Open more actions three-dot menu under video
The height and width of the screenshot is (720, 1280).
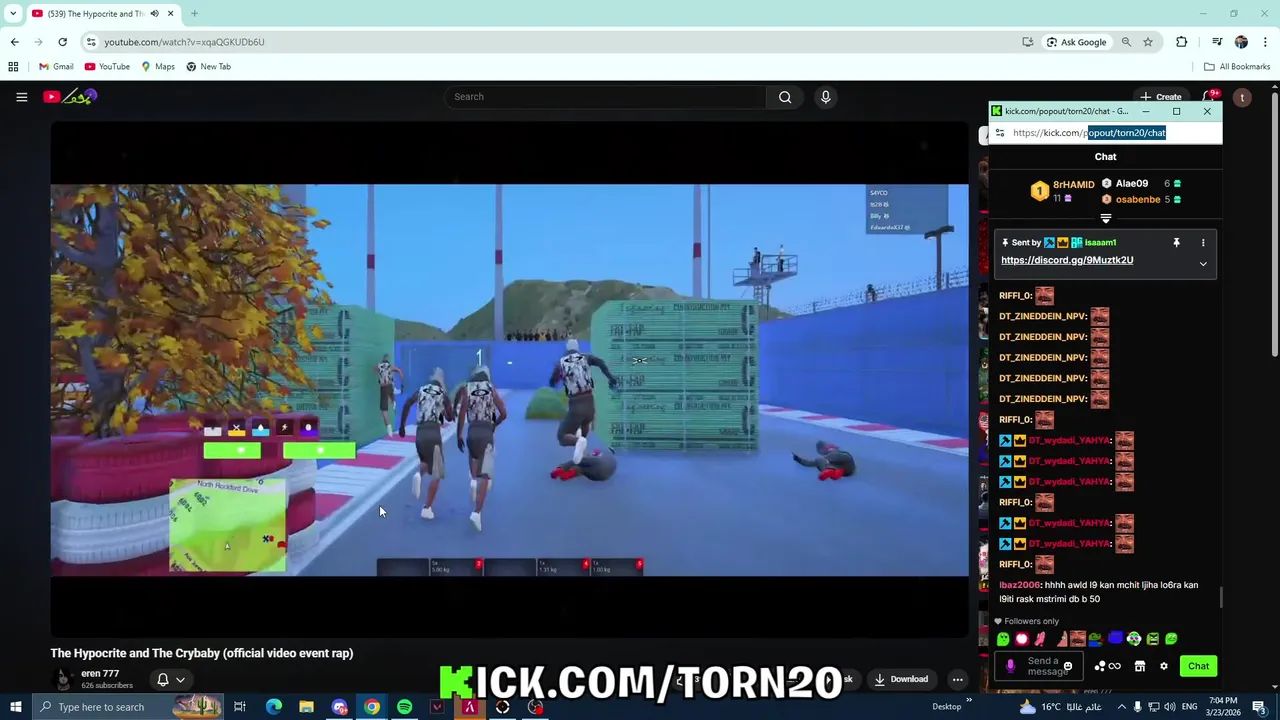957,680
